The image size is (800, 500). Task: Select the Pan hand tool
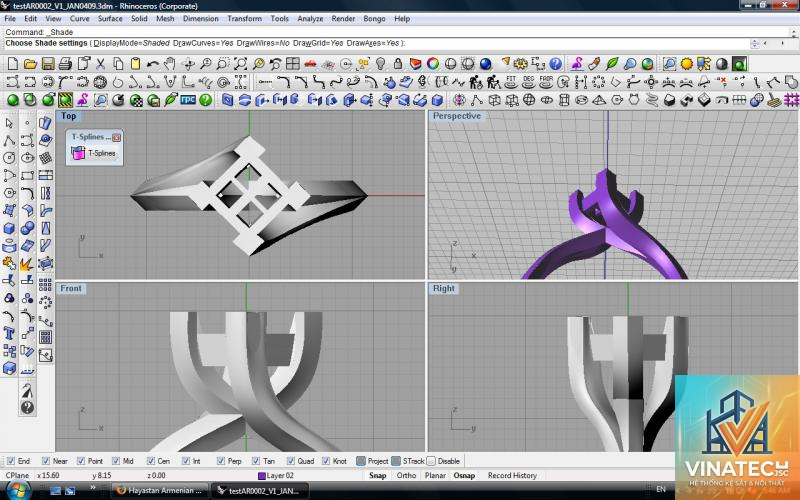pos(170,64)
